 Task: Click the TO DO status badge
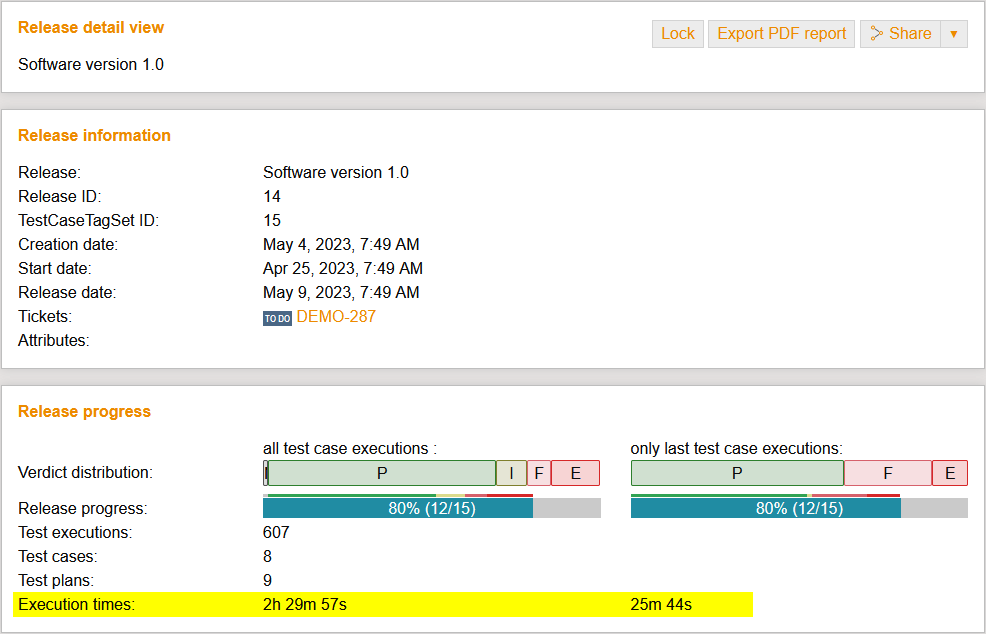click(x=277, y=318)
